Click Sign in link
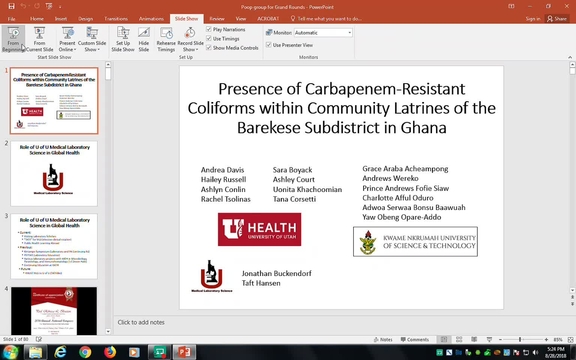The height and width of the screenshot is (360, 576). [x=533, y=19]
